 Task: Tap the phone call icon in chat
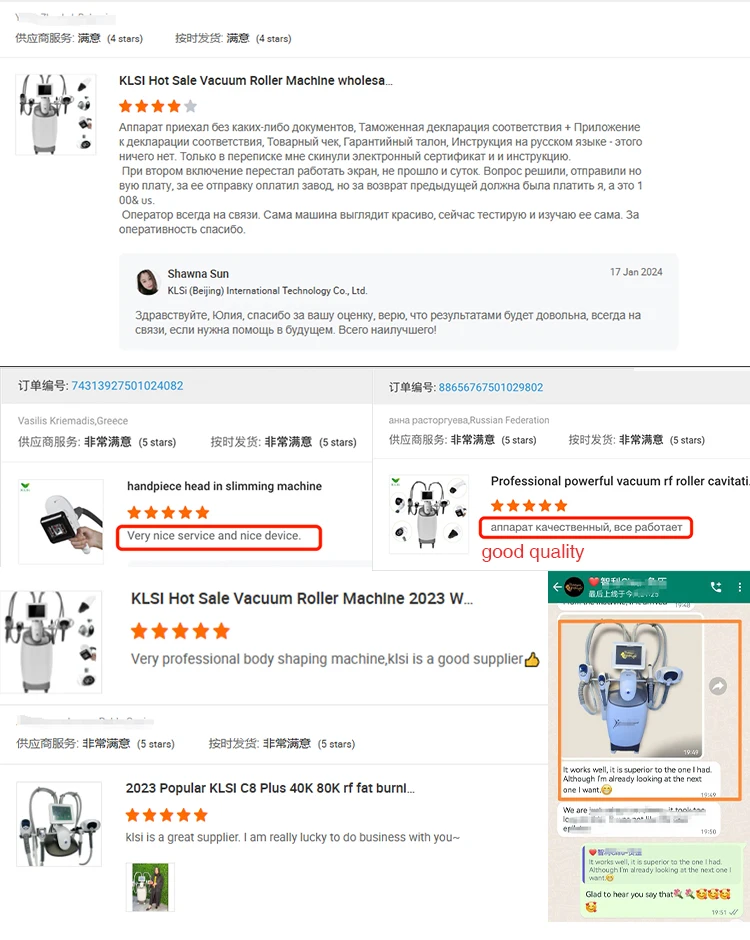pos(716,587)
